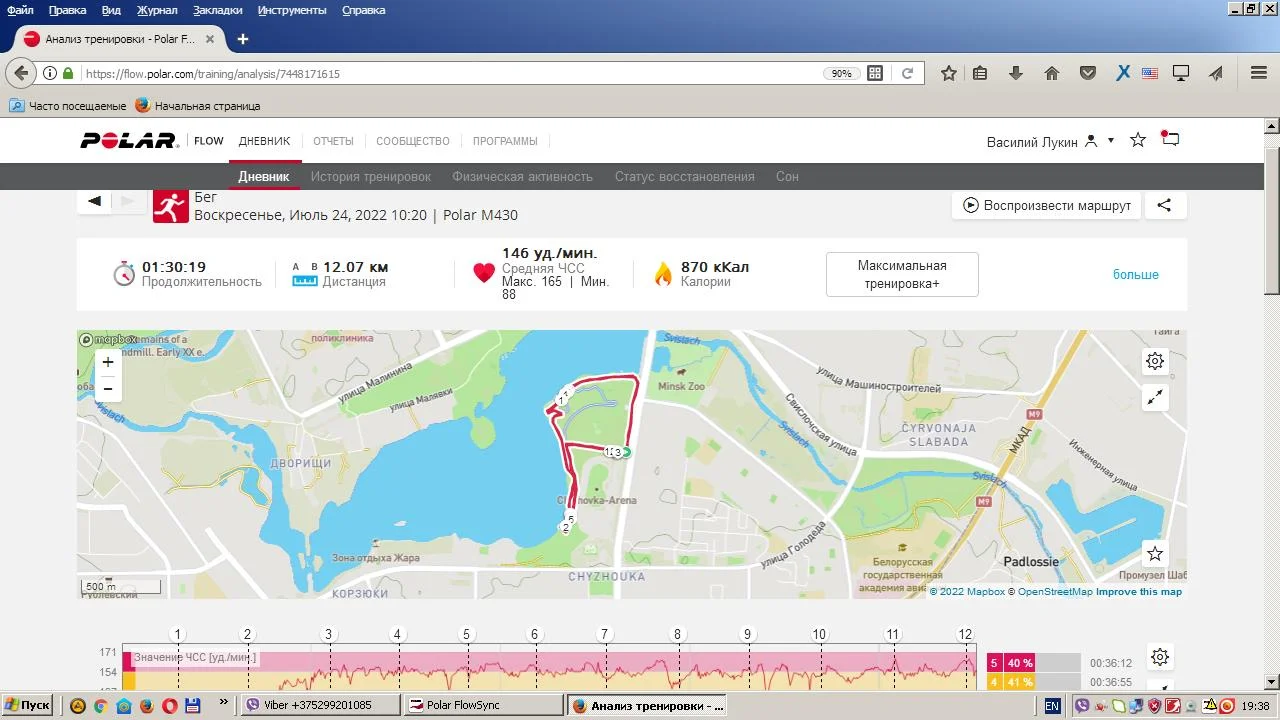This screenshot has width=1280, height=720.
Task: Click the monitor screen toolbar icon
Action: click(1181, 73)
